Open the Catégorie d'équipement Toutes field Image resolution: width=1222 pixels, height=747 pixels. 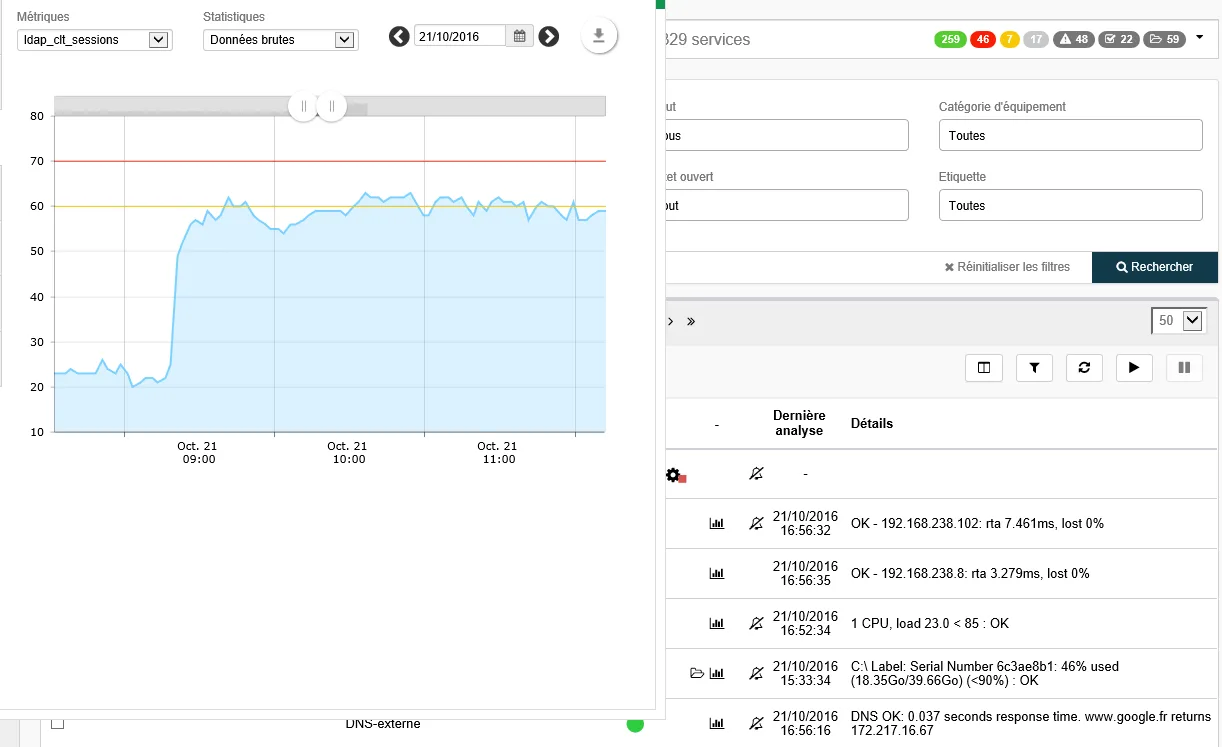click(x=1070, y=135)
